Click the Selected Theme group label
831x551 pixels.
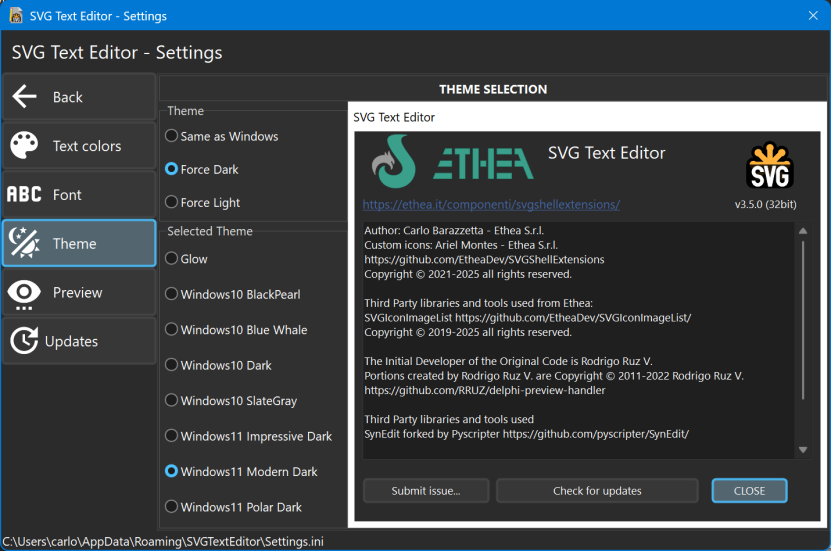210,232
